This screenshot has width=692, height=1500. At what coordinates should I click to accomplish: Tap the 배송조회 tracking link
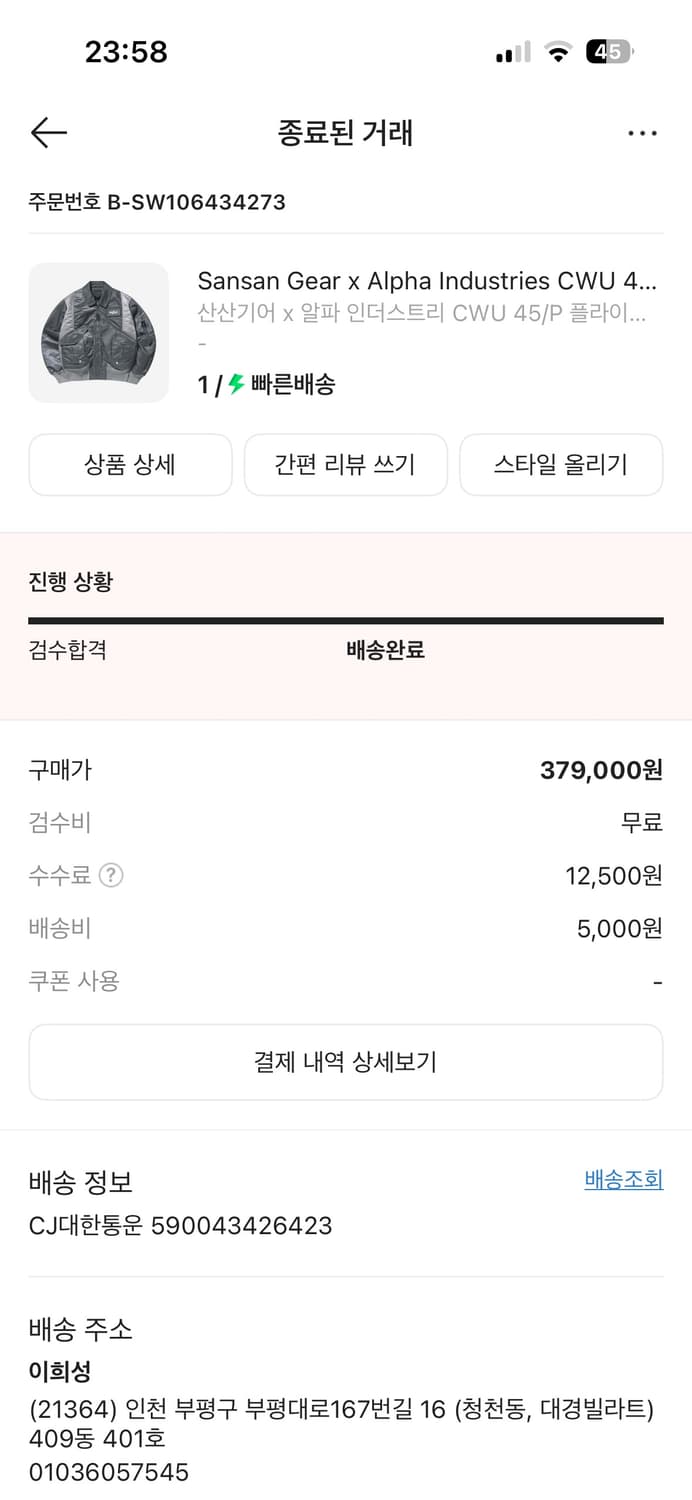click(623, 1180)
